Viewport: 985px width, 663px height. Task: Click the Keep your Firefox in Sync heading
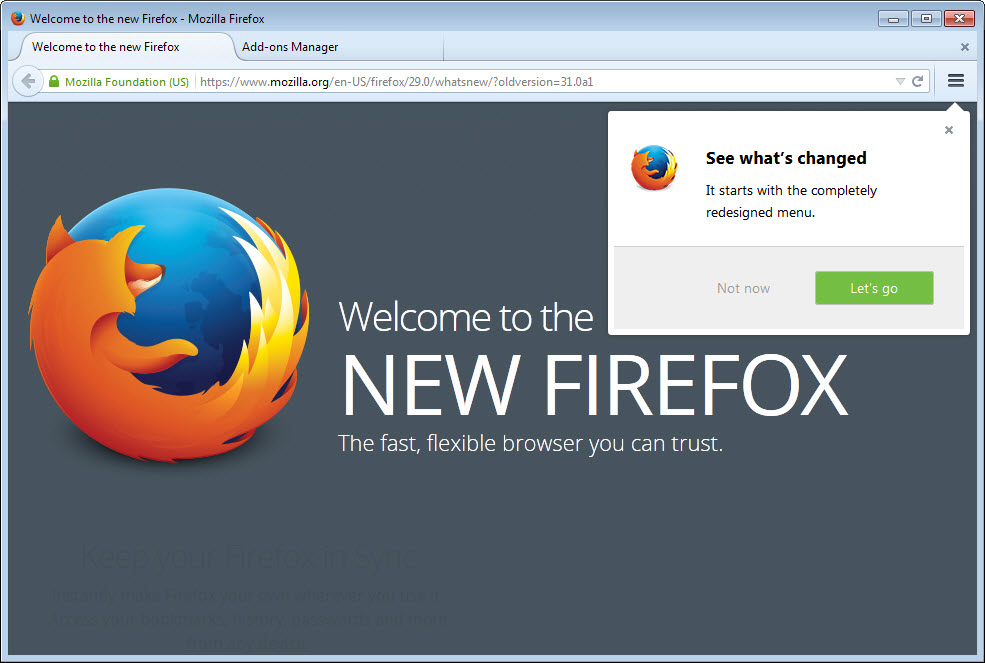[249, 556]
